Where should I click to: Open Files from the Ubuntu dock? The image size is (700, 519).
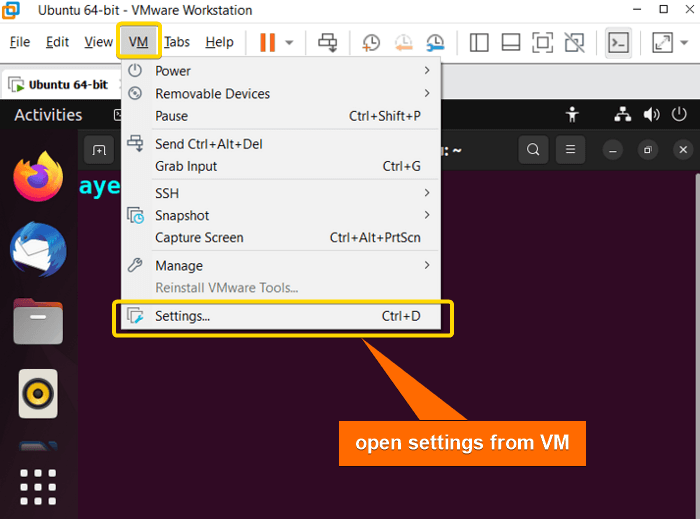38,321
